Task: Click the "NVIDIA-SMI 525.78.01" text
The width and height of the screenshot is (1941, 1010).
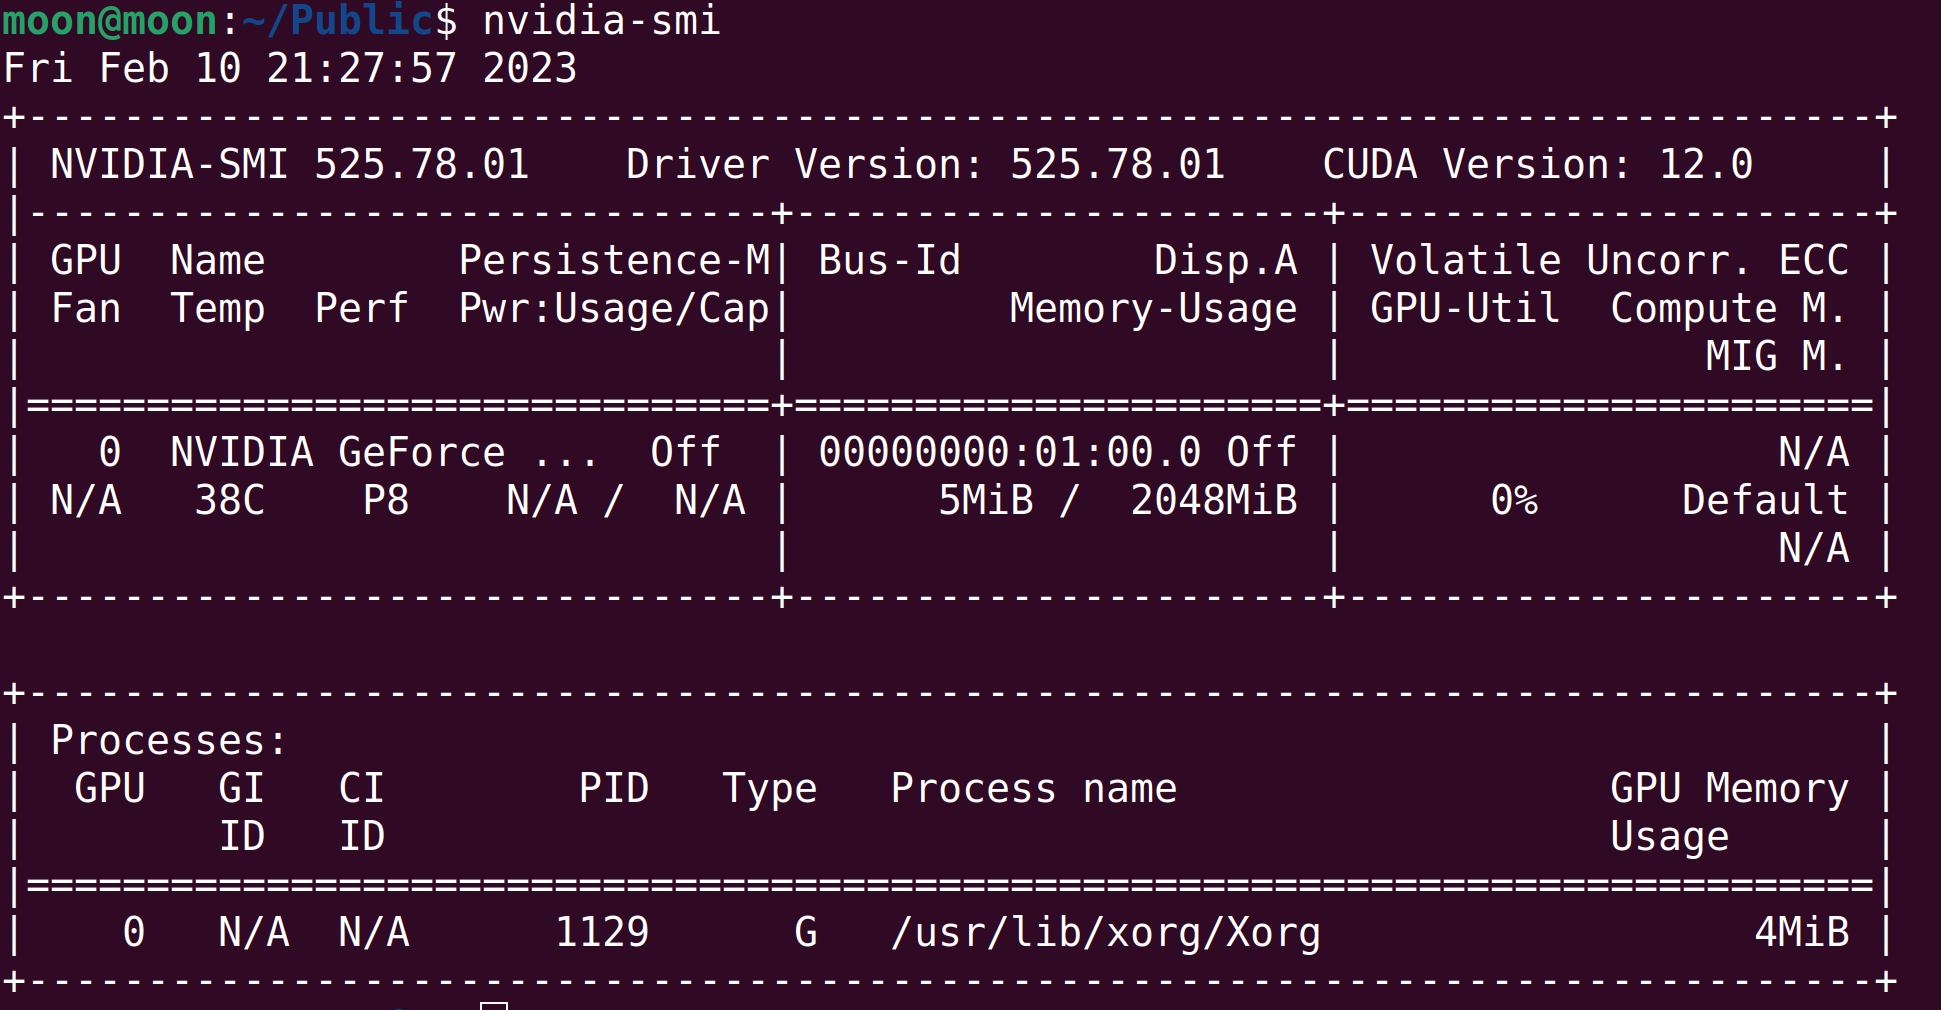Action: tap(290, 164)
